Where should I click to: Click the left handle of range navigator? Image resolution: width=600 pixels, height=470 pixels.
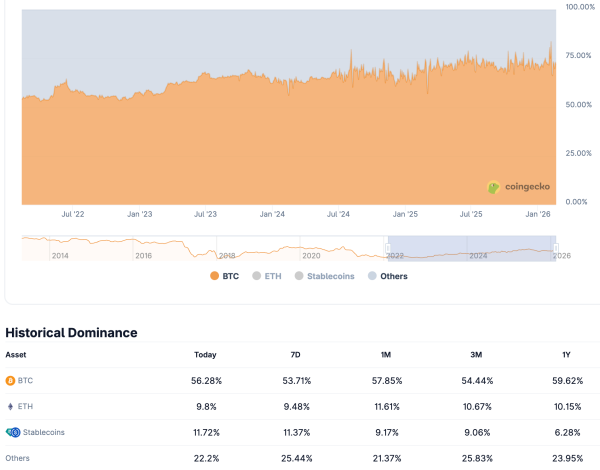click(x=388, y=248)
